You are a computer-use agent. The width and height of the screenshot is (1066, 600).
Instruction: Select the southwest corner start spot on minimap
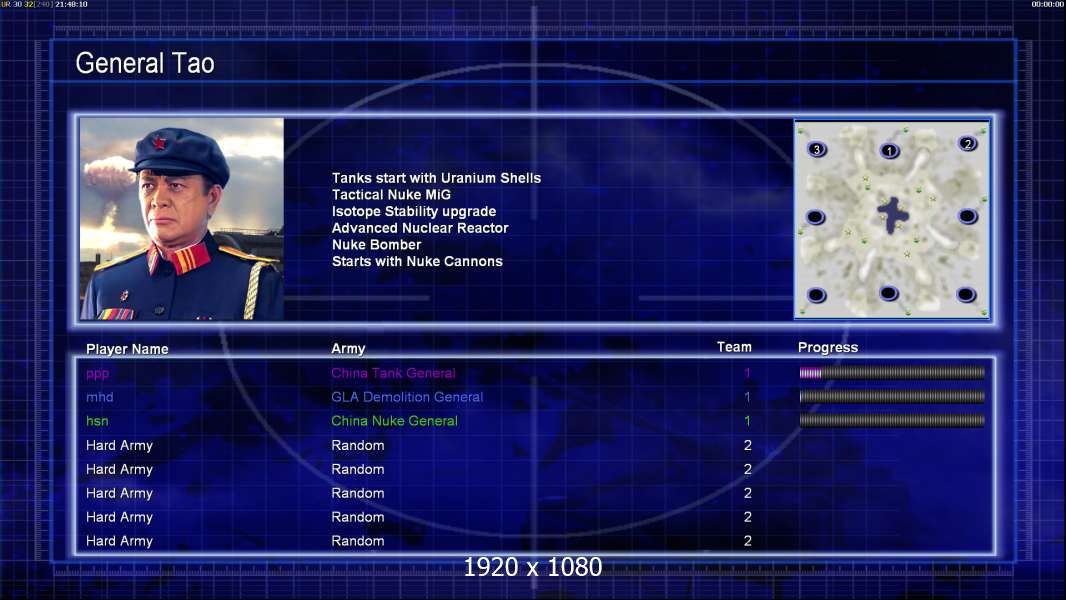(x=816, y=295)
